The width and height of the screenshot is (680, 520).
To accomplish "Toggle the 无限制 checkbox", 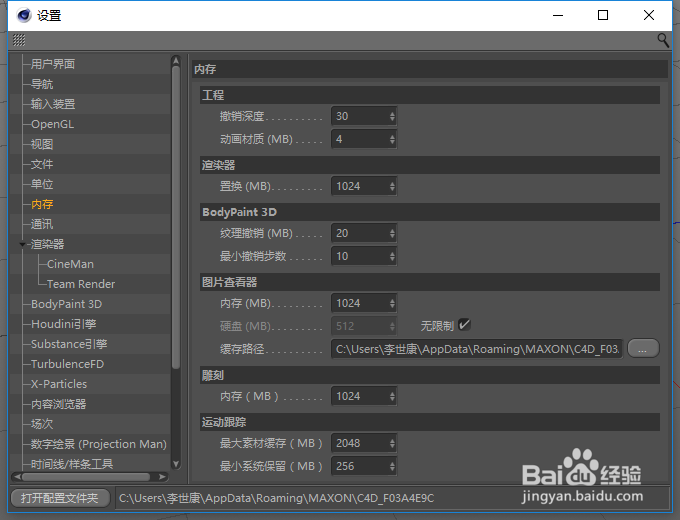I will pyautogui.click(x=464, y=324).
